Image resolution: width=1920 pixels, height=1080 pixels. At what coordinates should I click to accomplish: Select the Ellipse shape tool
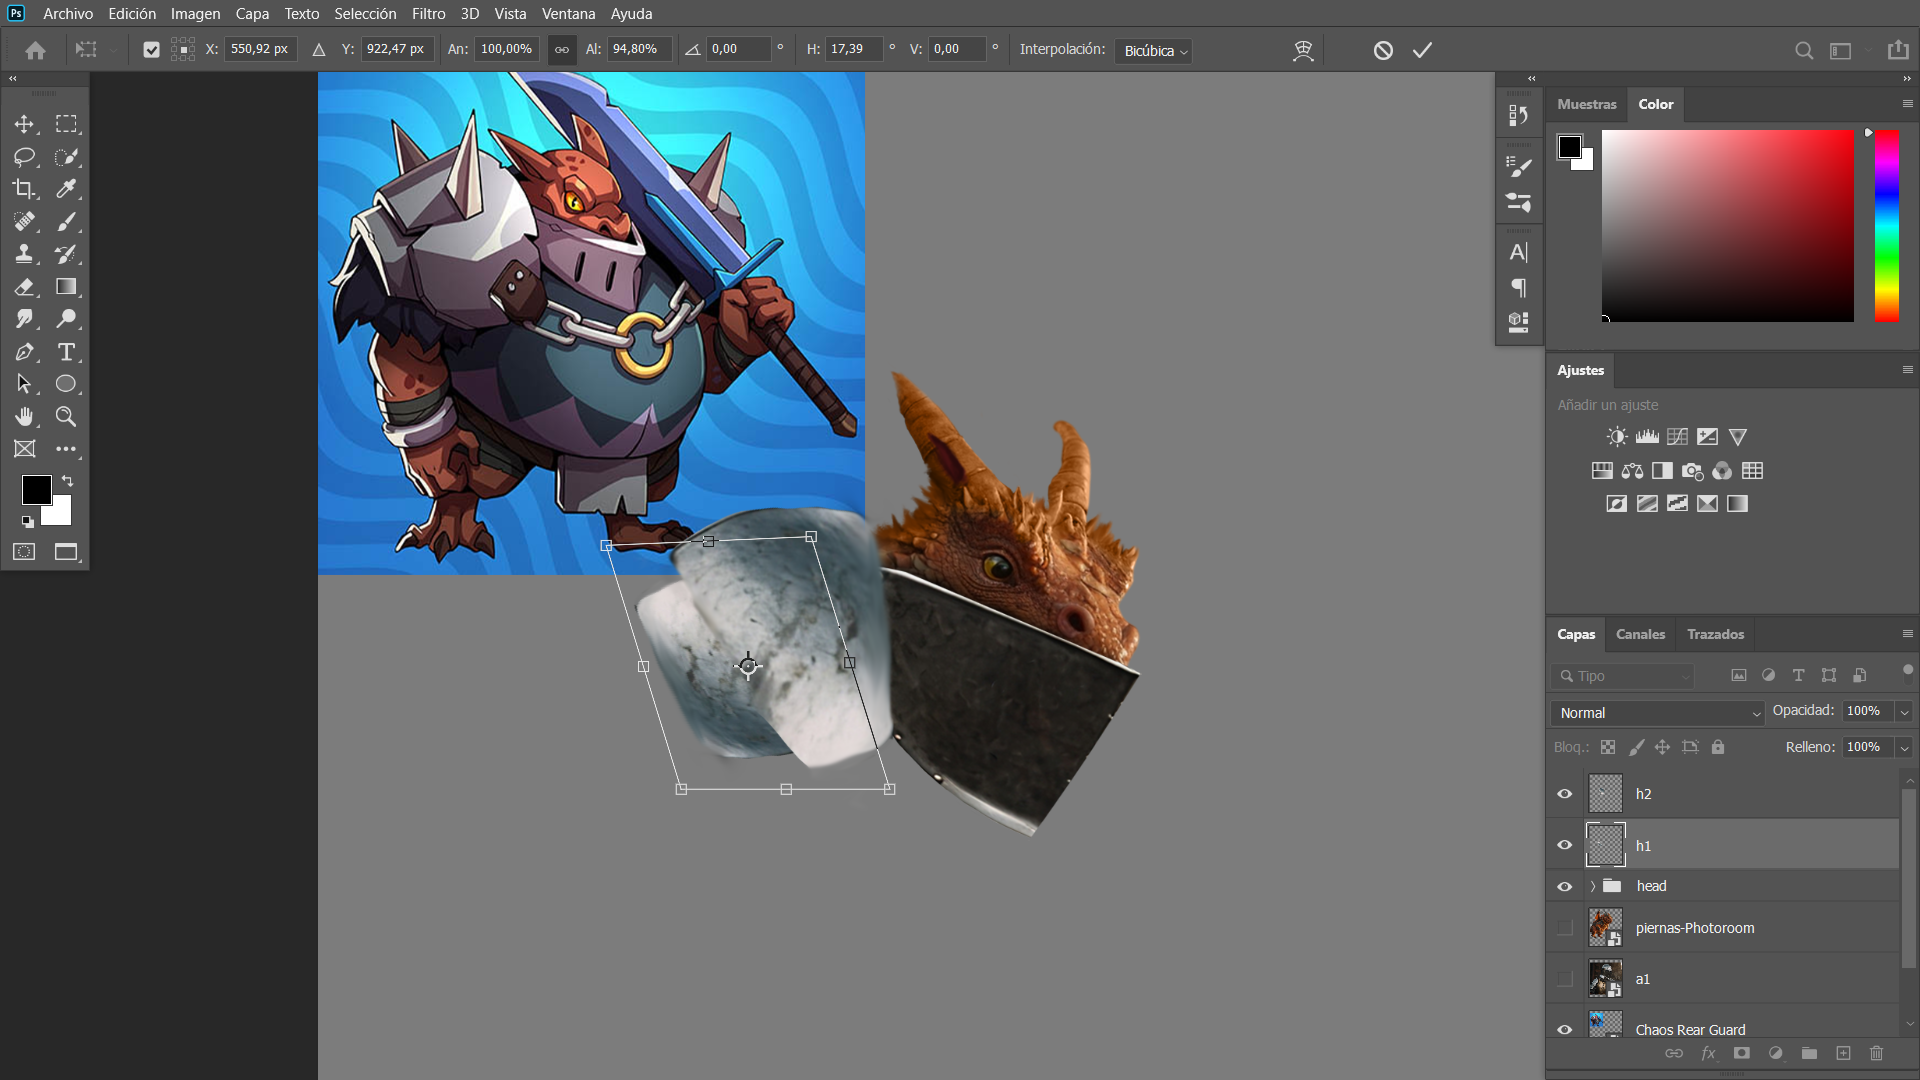click(66, 384)
